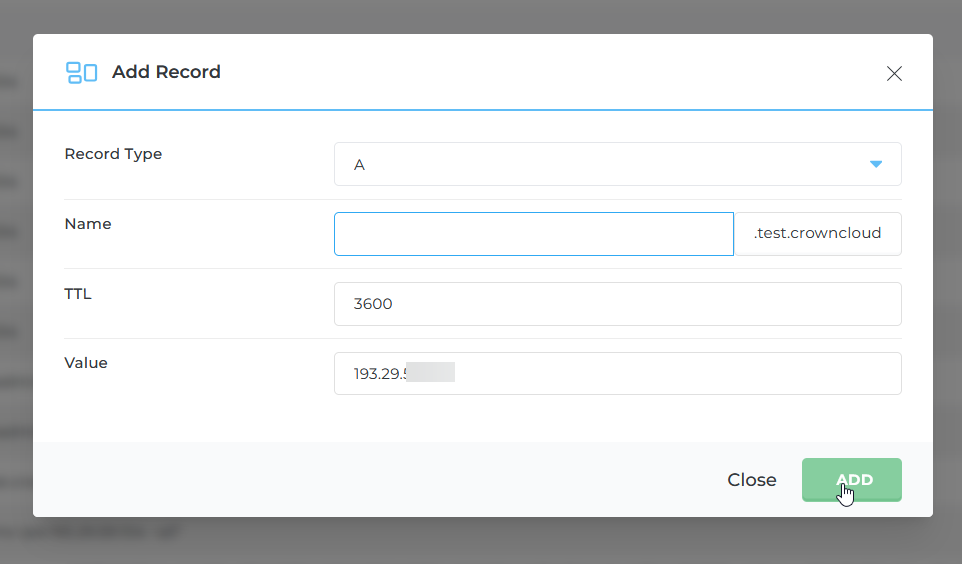Click the Add Record dialog title
Screen dimensions: 962x564
pos(166,72)
